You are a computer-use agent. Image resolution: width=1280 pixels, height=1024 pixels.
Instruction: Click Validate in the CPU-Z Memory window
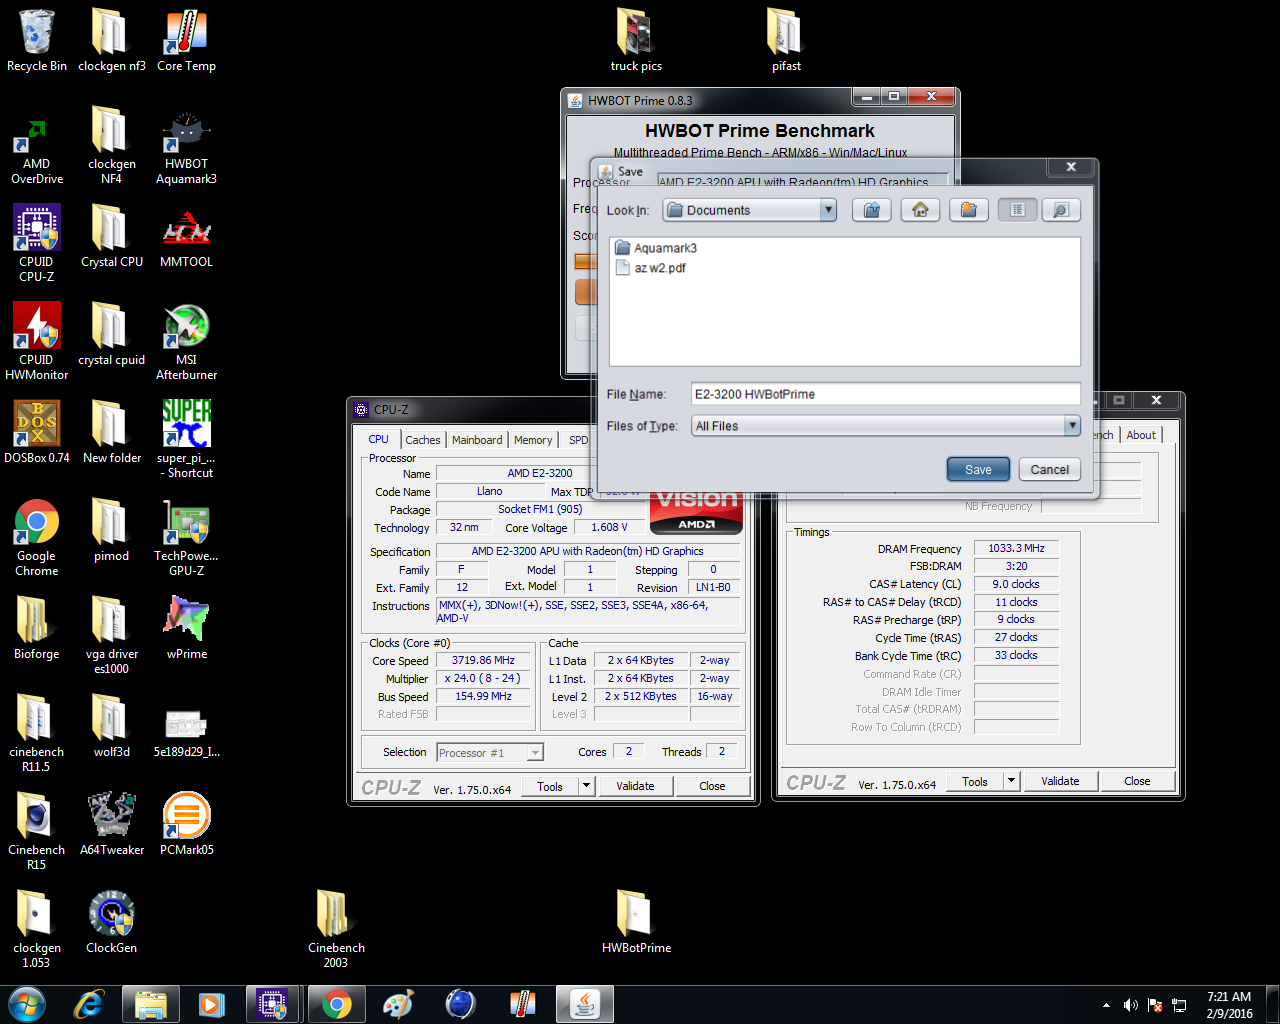(x=1060, y=781)
